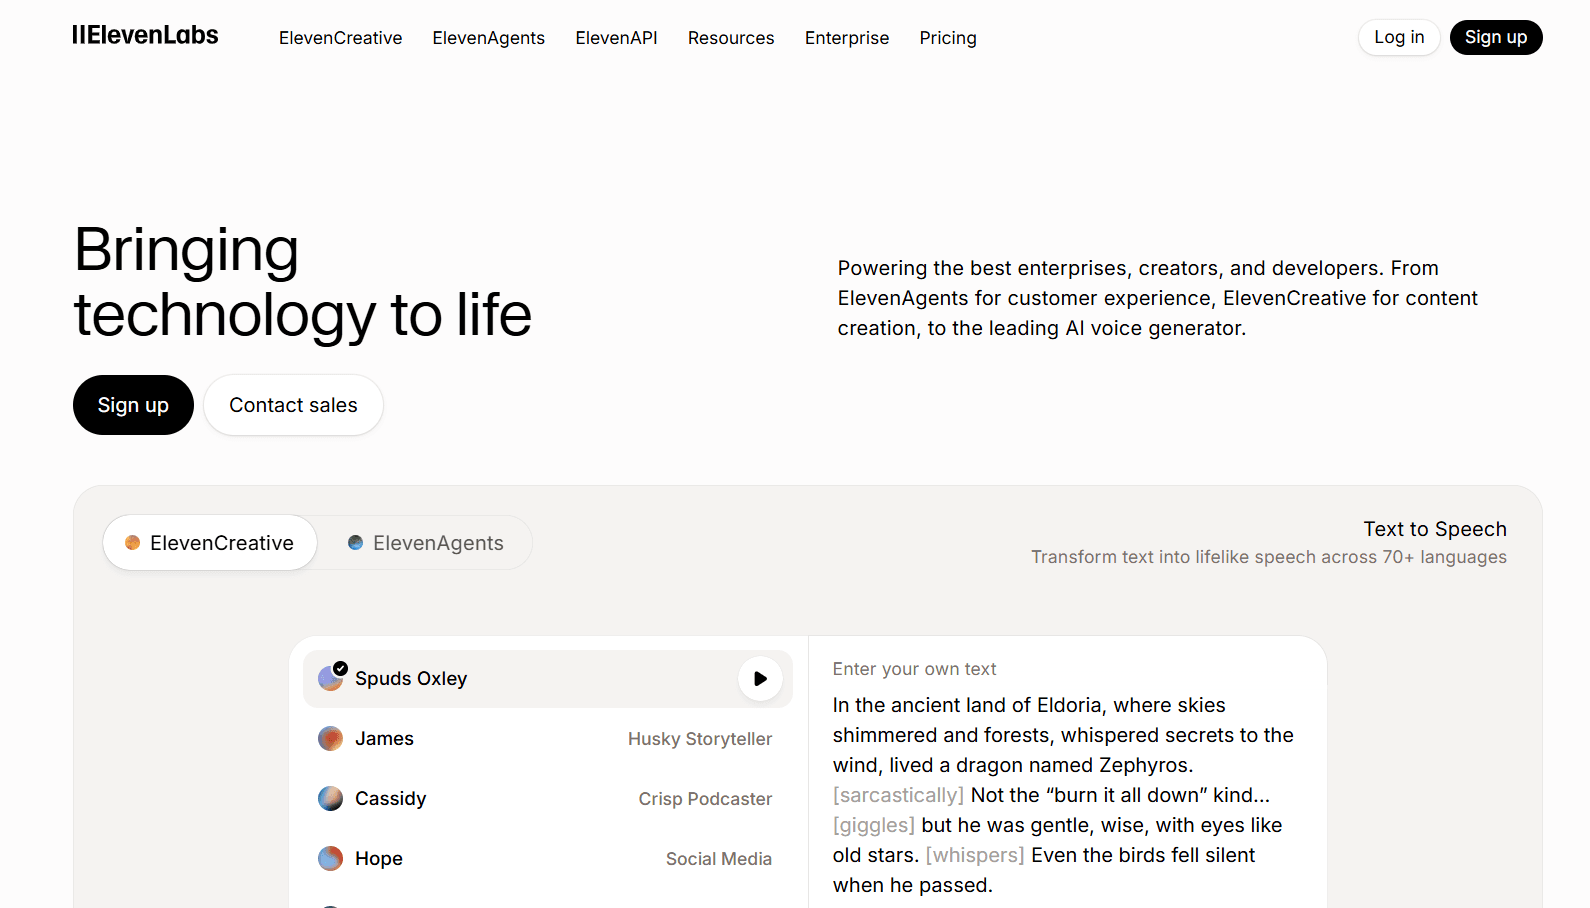Click the 'Bringing technology to life' headline
Viewport: 1590px width, 908px height.
click(302, 282)
